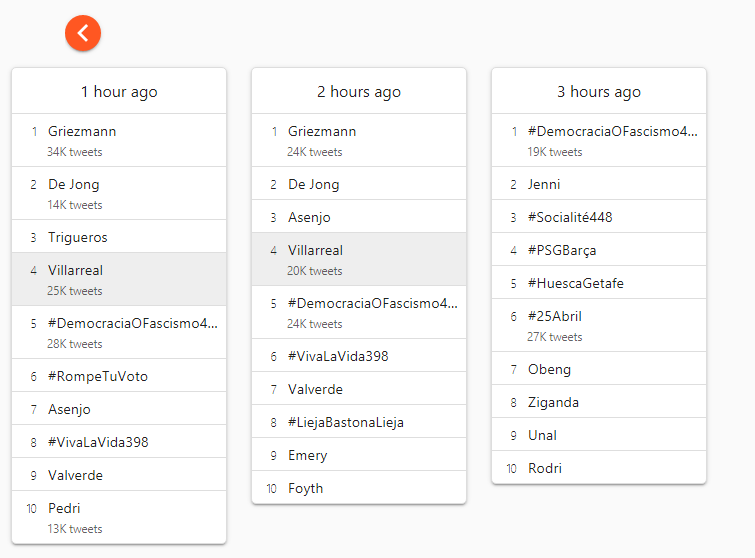Select De Jong in 1 hour ago list

[x=74, y=184]
